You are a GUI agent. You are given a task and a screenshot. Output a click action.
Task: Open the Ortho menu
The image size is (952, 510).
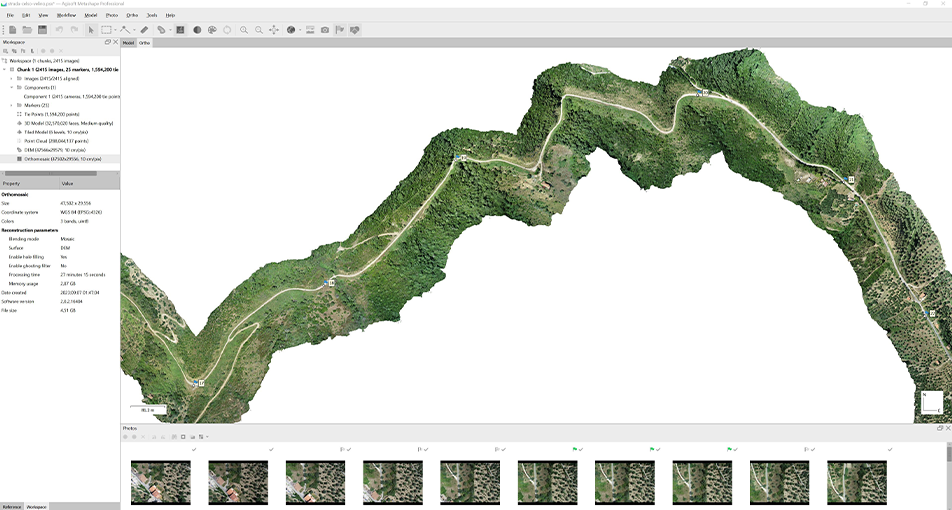pyautogui.click(x=132, y=15)
